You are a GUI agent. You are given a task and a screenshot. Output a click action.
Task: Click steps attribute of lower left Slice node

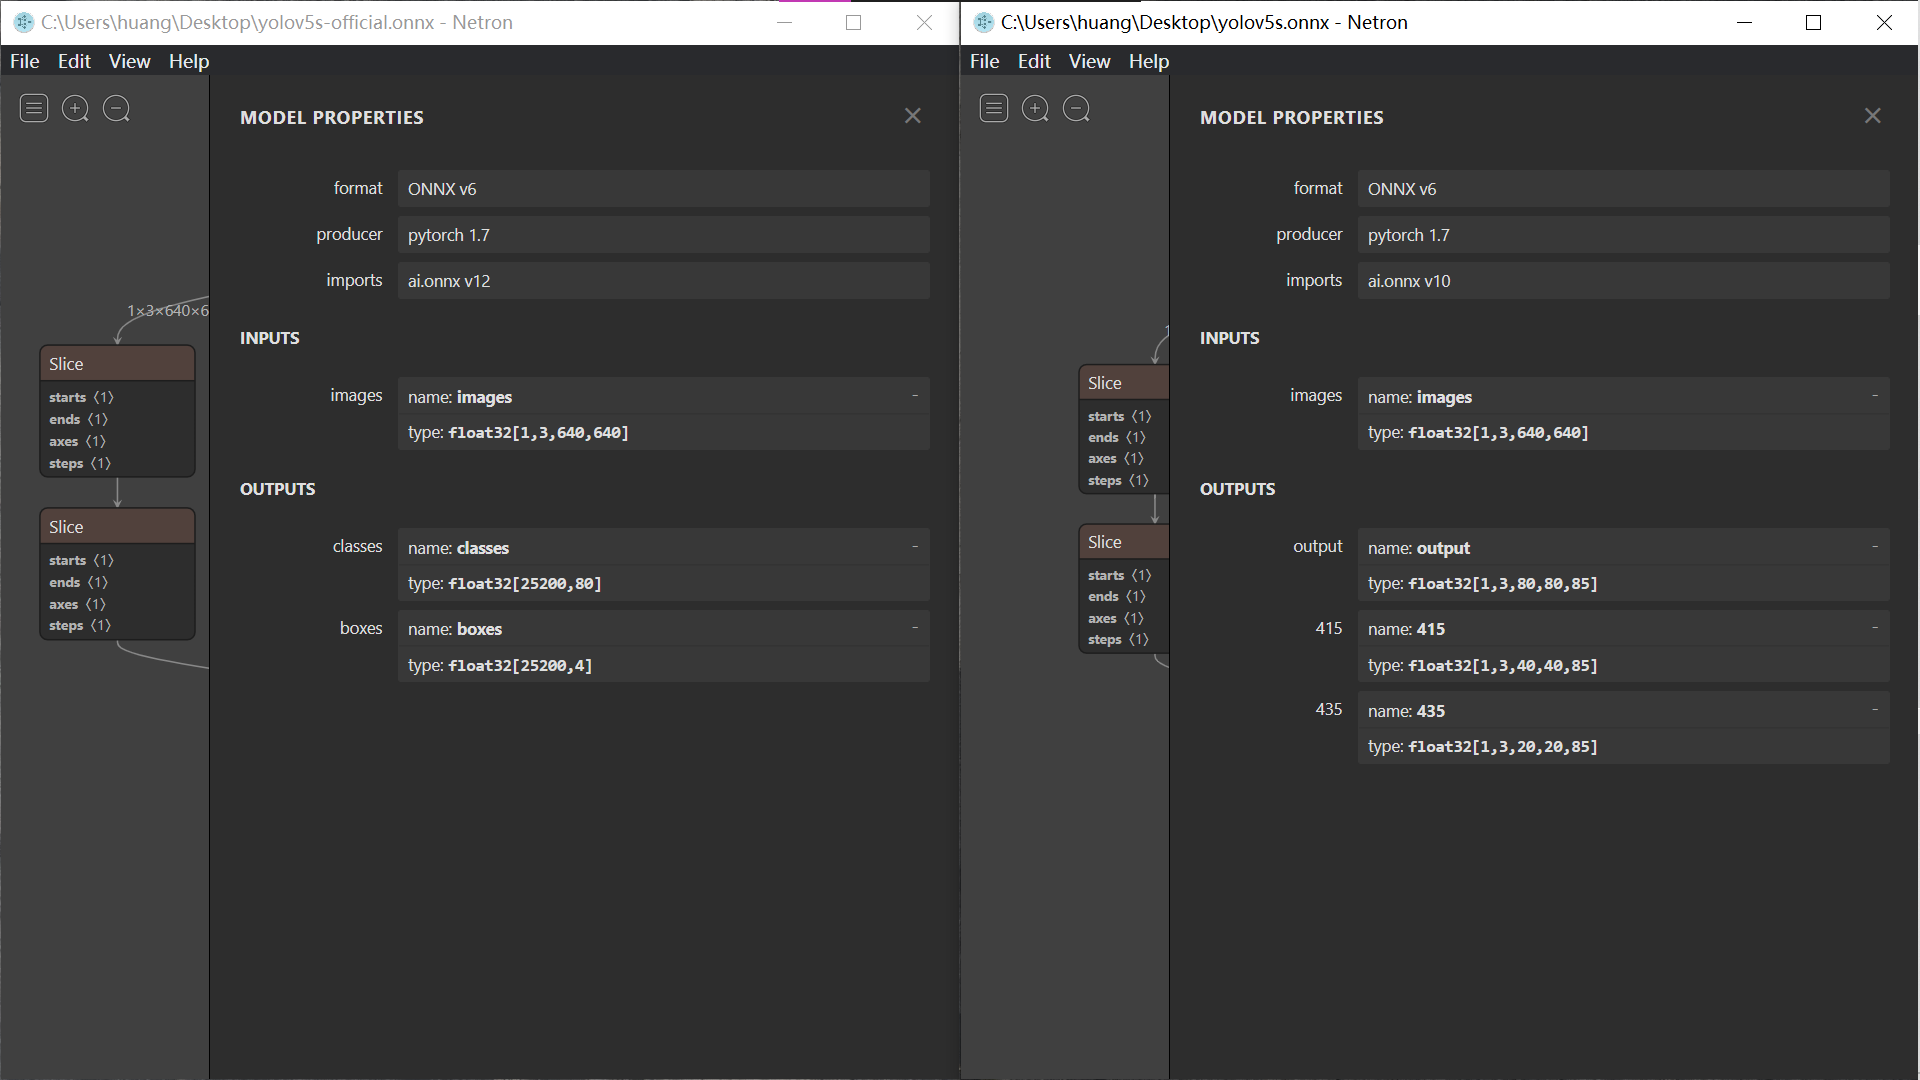click(80, 626)
